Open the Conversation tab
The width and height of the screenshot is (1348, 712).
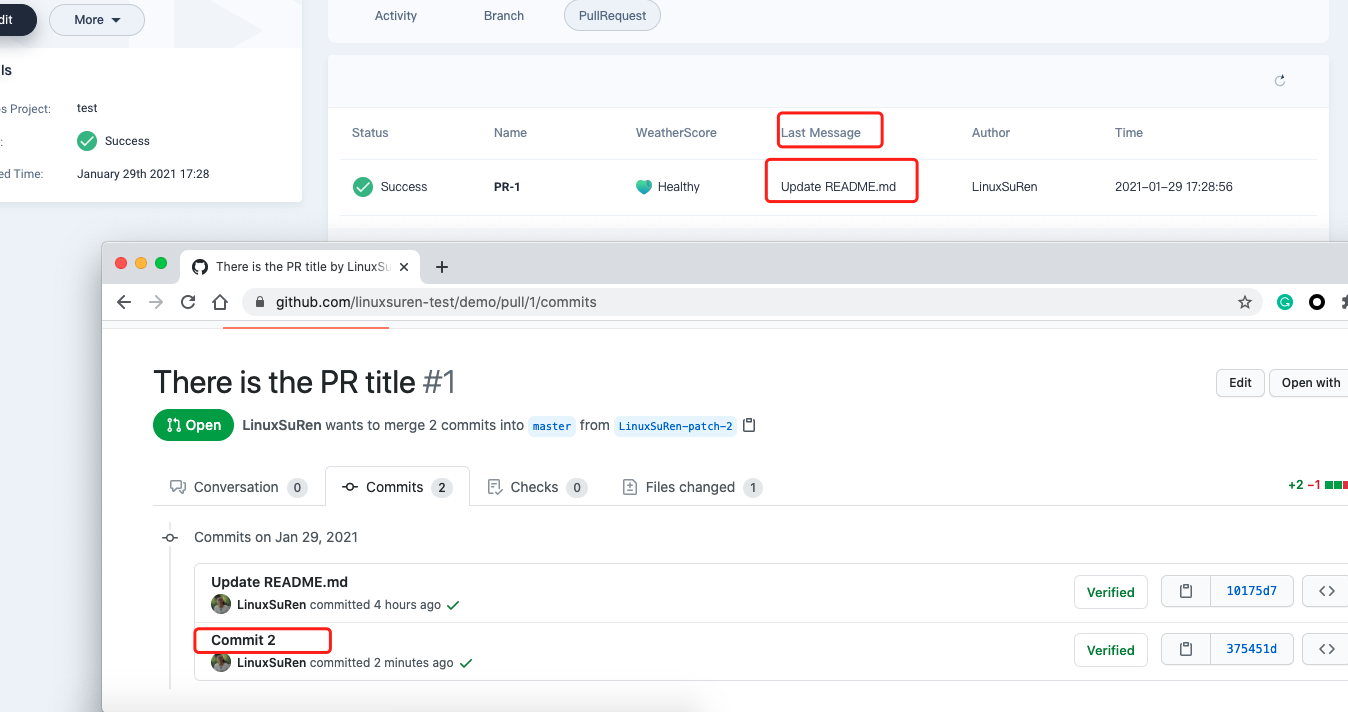pos(238,487)
